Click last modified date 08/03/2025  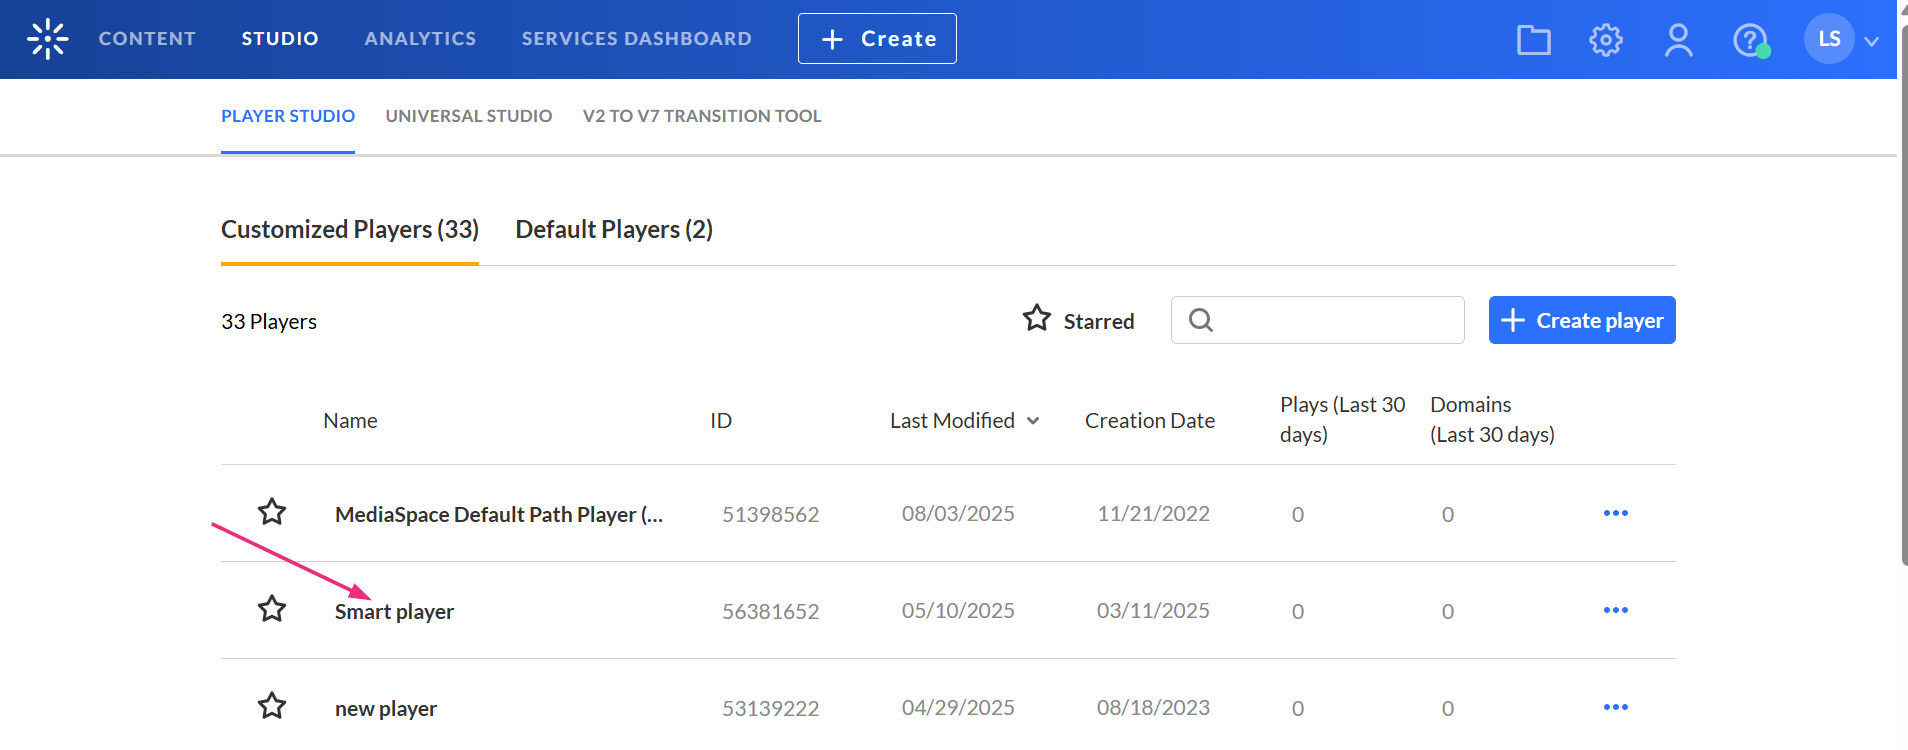pos(958,514)
